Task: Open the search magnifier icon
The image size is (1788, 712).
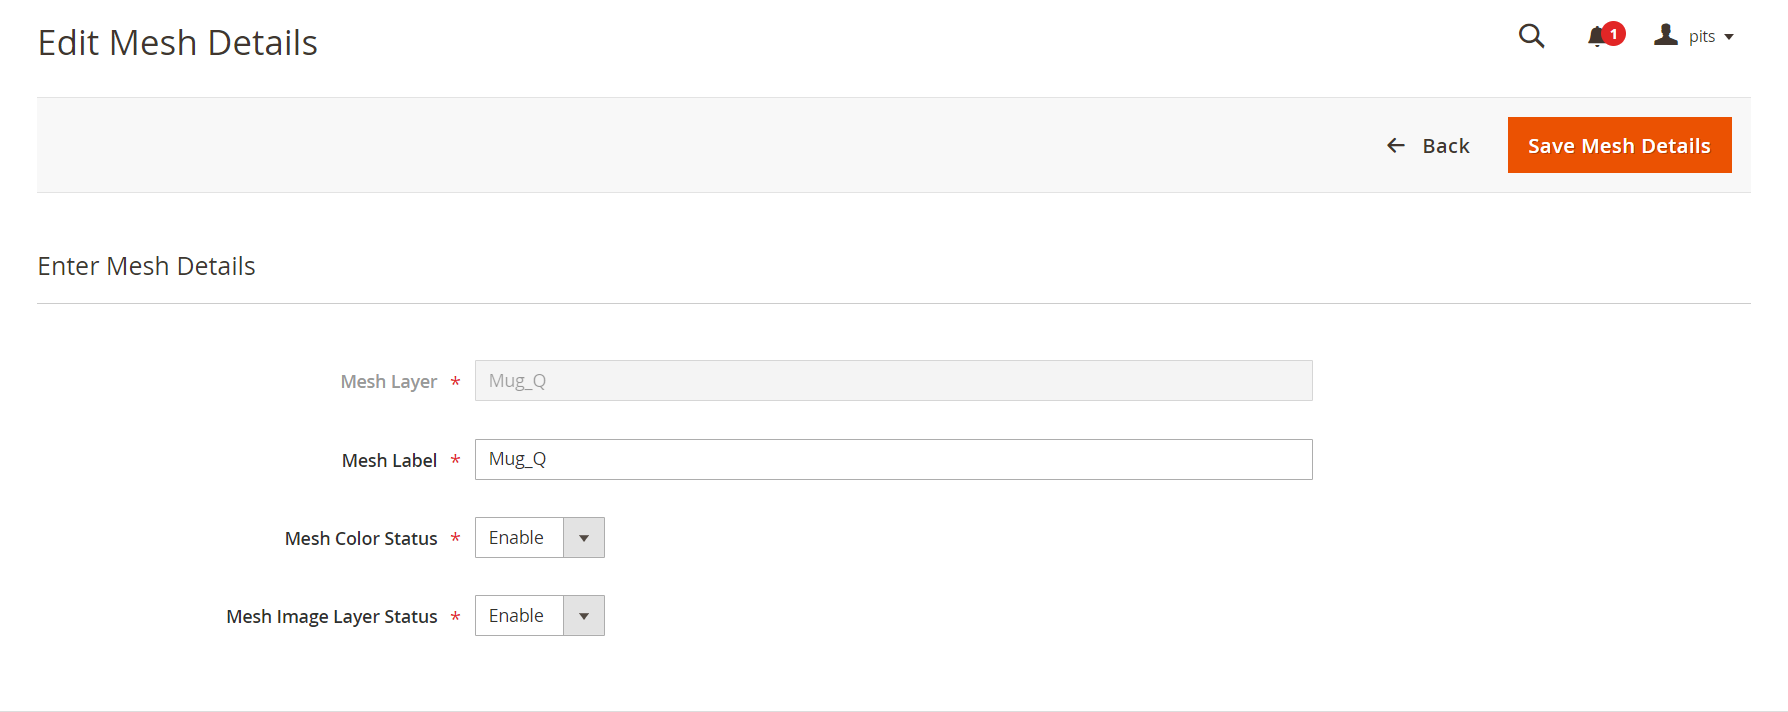Action: click(x=1531, y=36)
